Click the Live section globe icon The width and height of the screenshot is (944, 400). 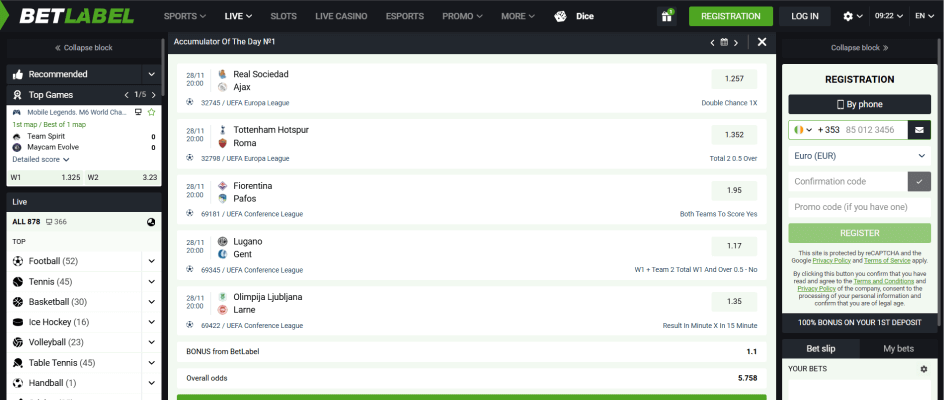point(151,222)
